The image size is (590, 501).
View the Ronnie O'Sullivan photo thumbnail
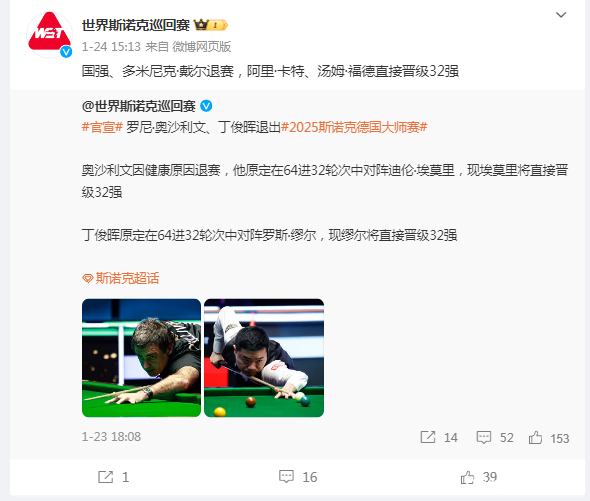click(141, 358)
